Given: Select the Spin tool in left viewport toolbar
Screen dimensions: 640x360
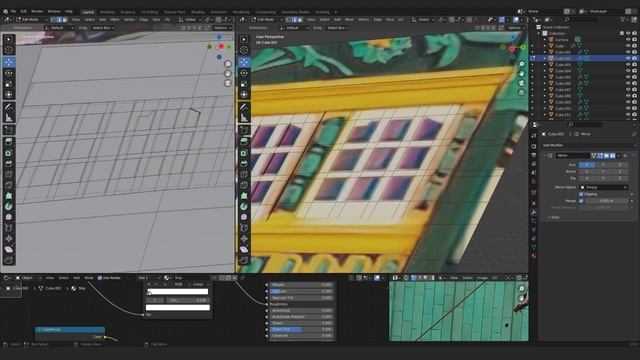Looking at the screenshot, I should (x=9, y=207).
